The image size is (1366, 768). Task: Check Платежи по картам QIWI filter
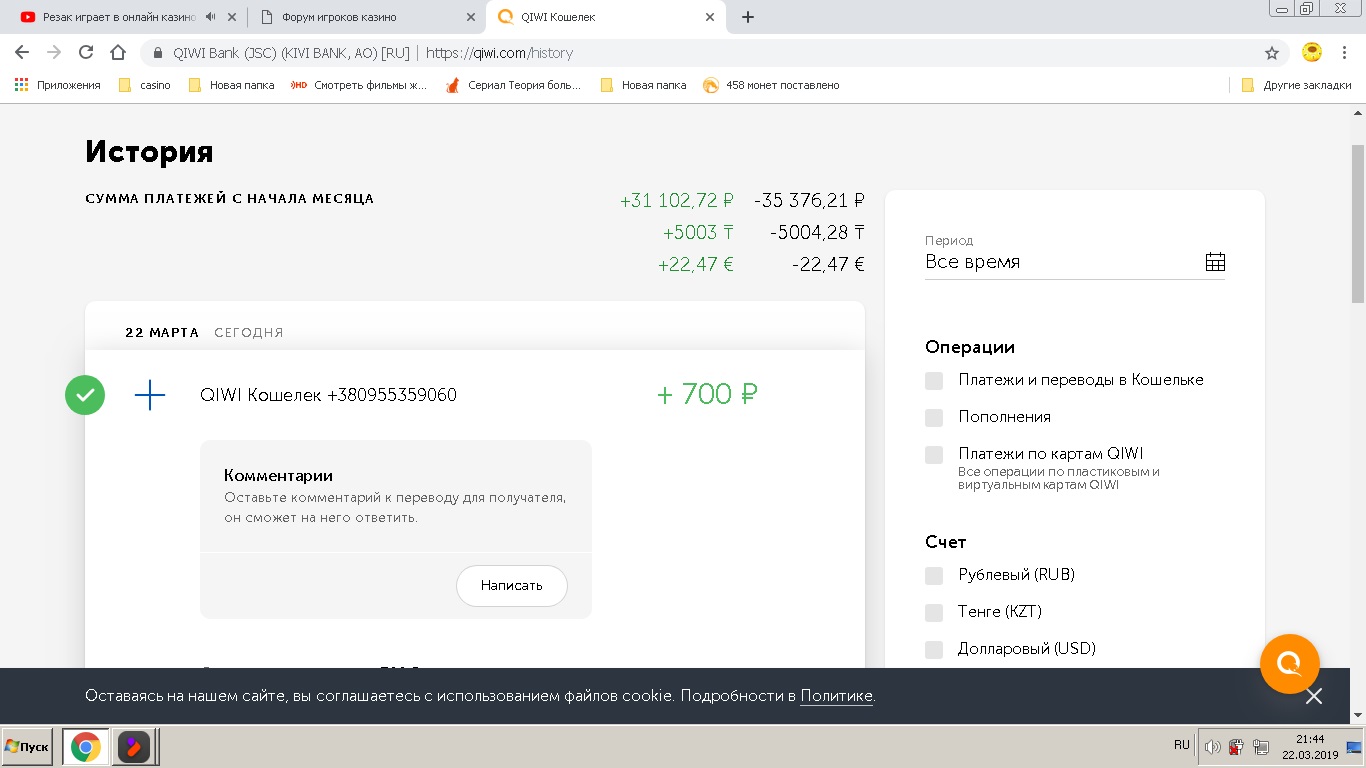pyautogui.click(x=934, y=454)
